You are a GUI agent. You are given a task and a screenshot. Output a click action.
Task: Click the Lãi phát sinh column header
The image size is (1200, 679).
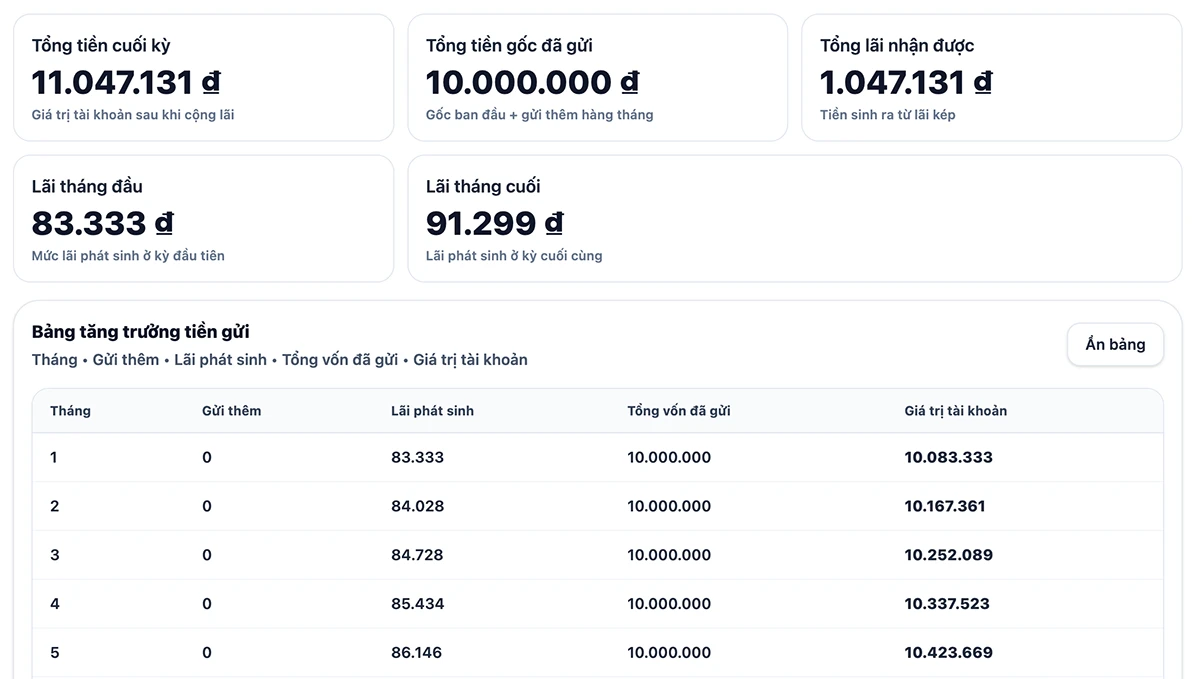[x=432, y=411]
